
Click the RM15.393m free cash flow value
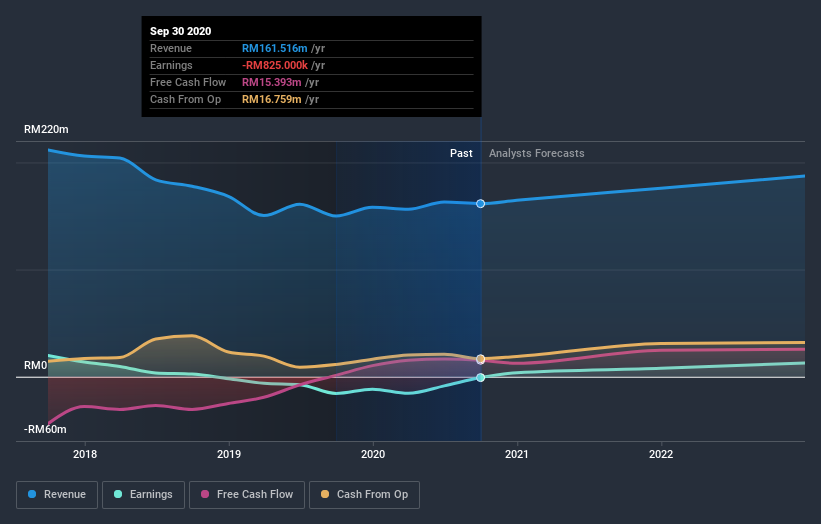click(272, 82)
